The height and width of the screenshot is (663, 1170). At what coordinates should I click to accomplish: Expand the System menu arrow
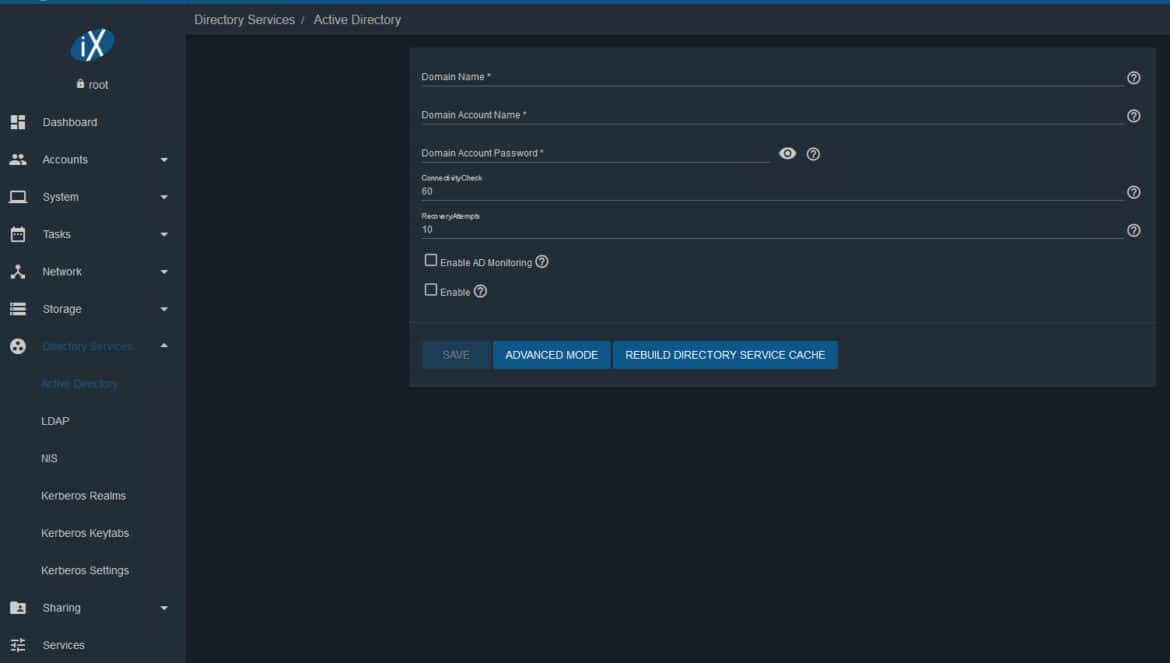pyautogui.click(x=164, y=197)
